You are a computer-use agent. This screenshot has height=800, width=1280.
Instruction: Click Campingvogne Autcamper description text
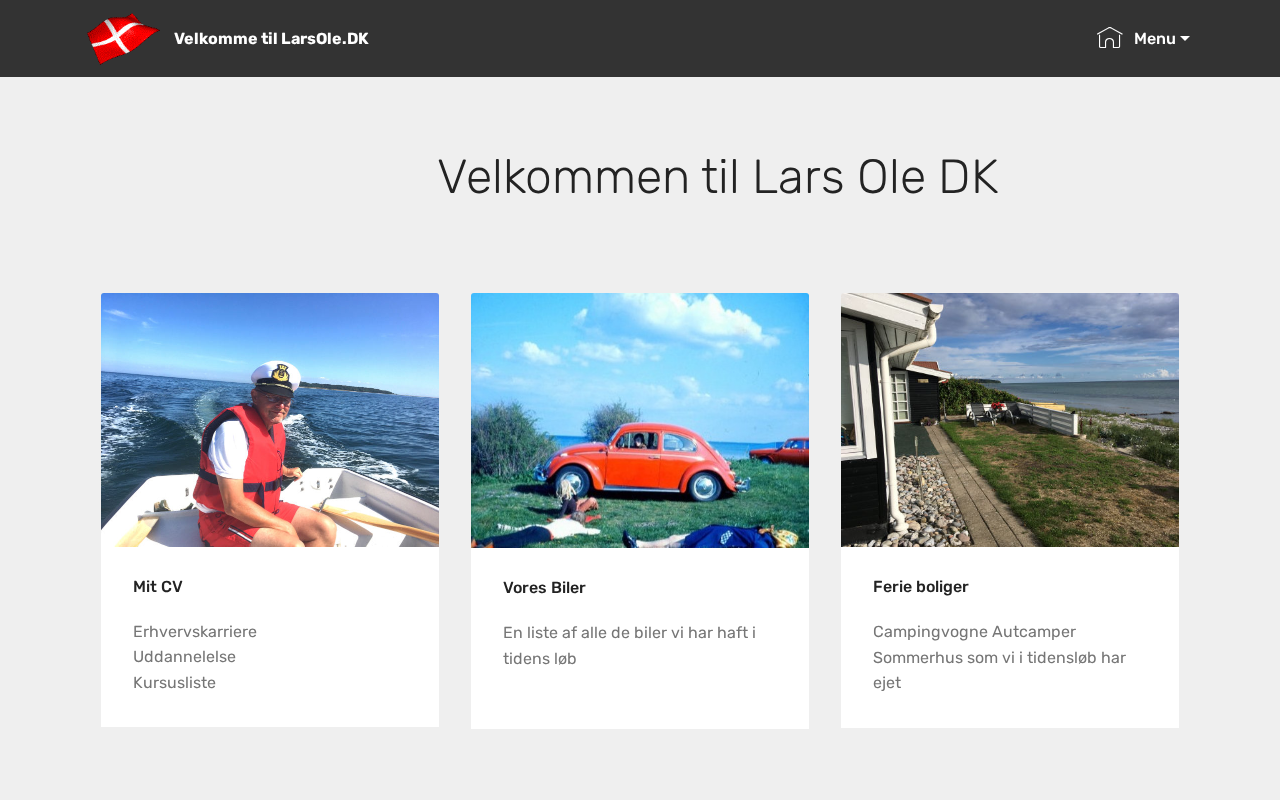pyautogui.click(x=974, y=632)
